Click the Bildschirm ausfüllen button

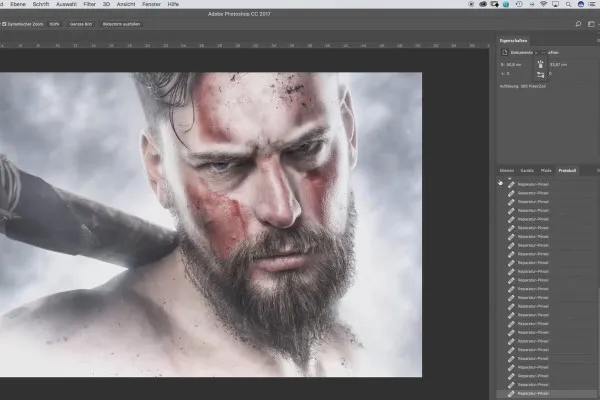tap(121, 24)
